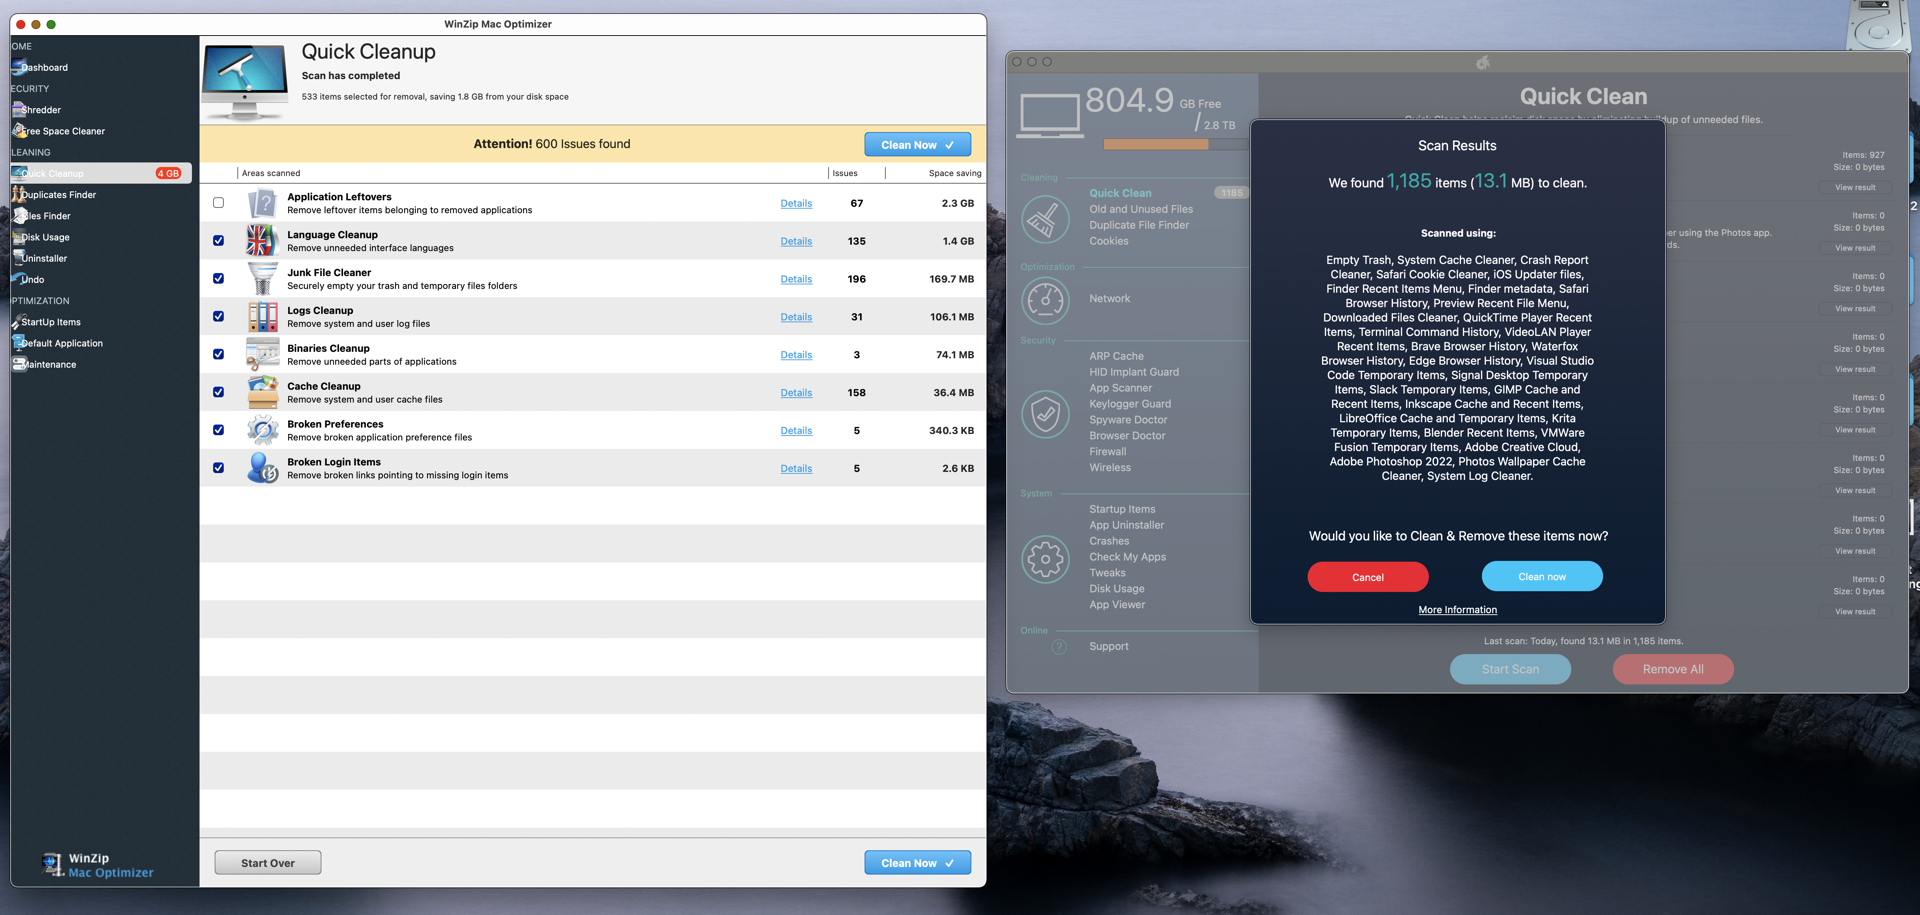Open the Uninstaller tool

click(x=44, y=258)
